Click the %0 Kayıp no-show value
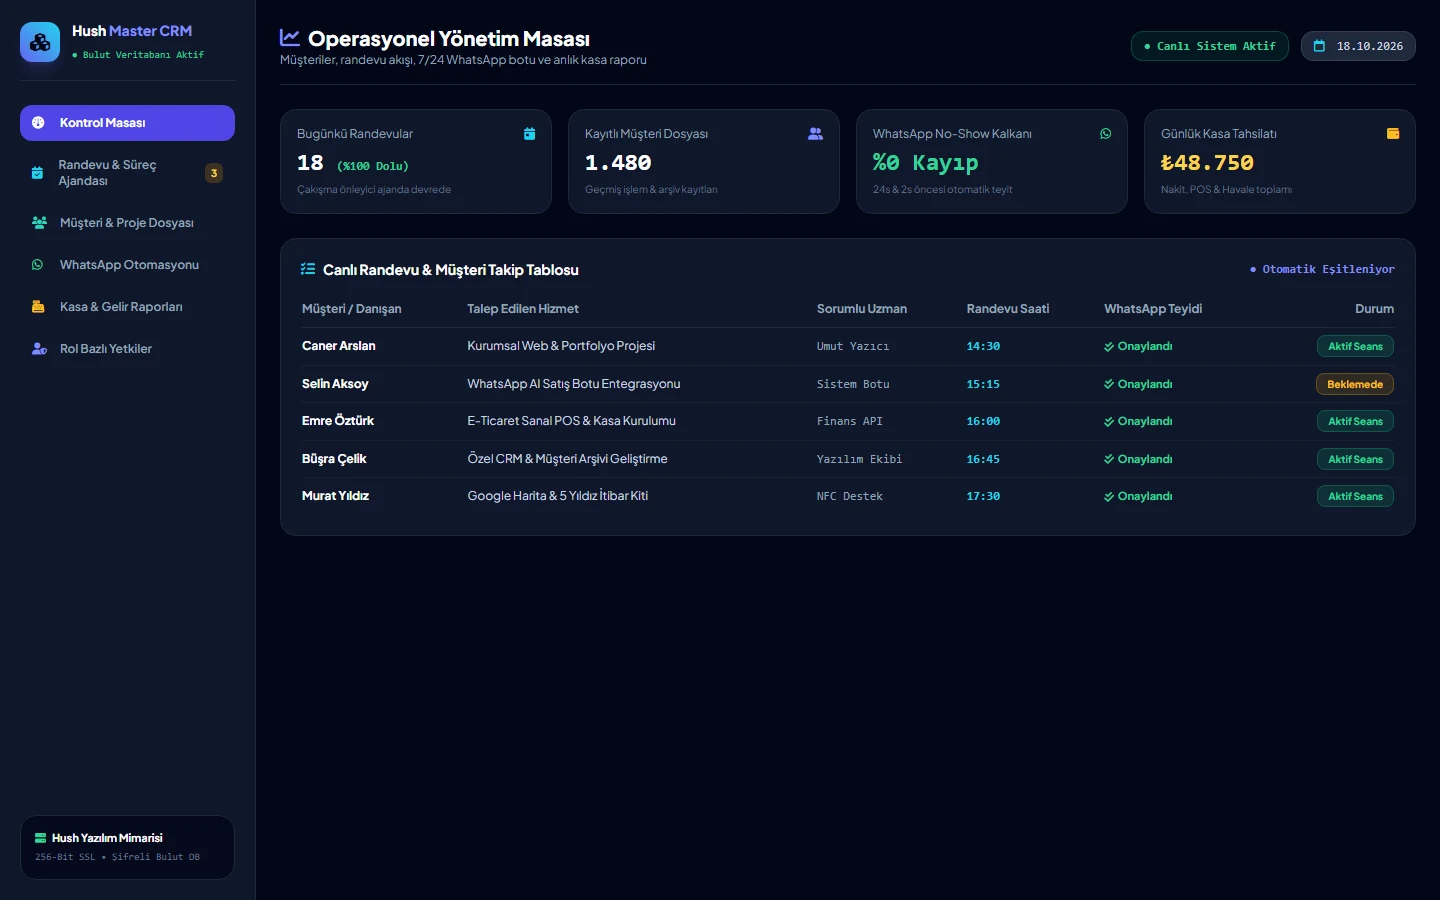Screen dimensions: 1440x900 pos(926,163)
